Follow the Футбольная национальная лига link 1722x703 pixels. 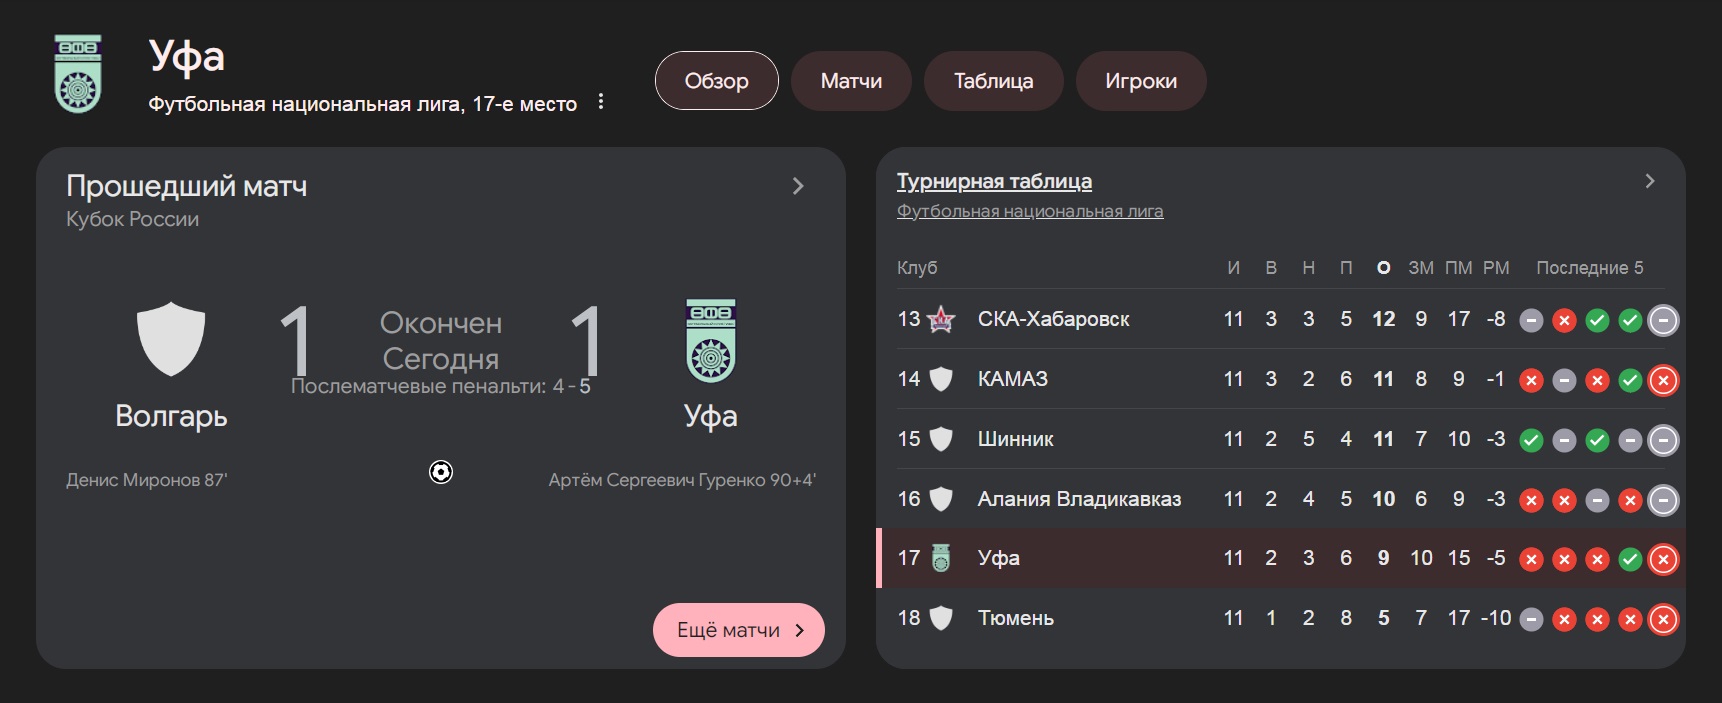click(x=1030, y=211)
